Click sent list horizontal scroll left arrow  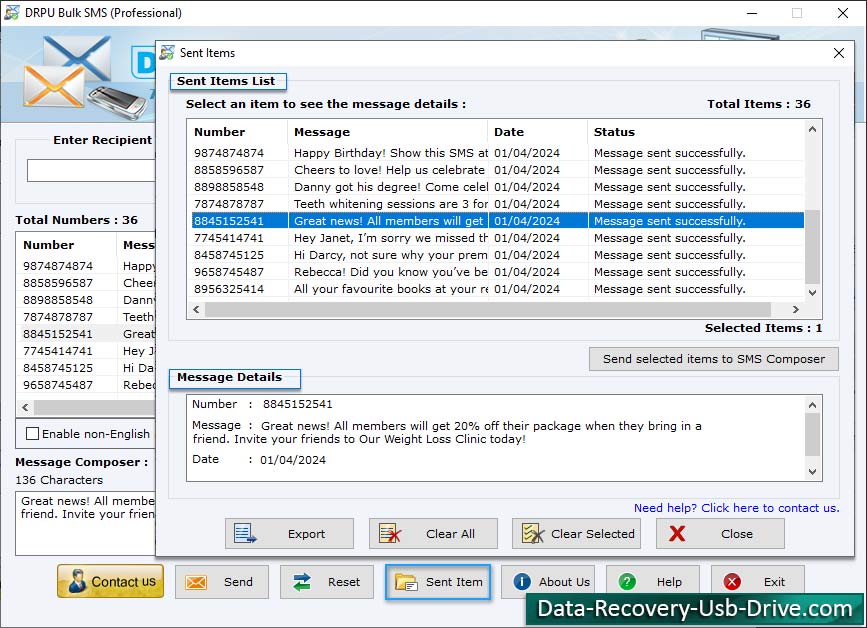(x=196, y=310)
